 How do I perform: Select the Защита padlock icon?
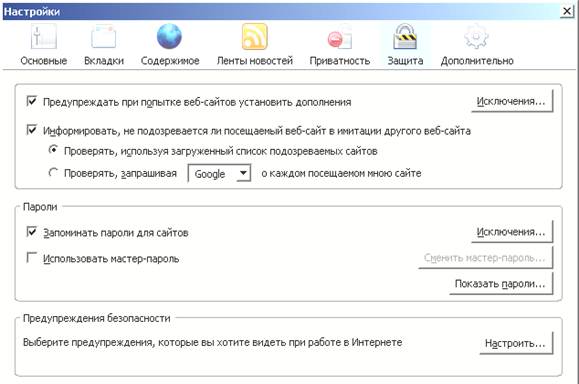point(405,36)
